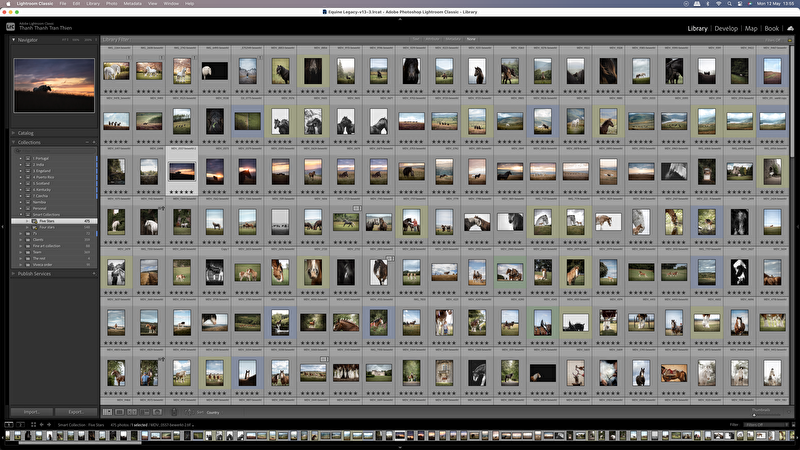Expand the Catalog panel
Viewport: 800px width, 450px height.
(13, 133)
